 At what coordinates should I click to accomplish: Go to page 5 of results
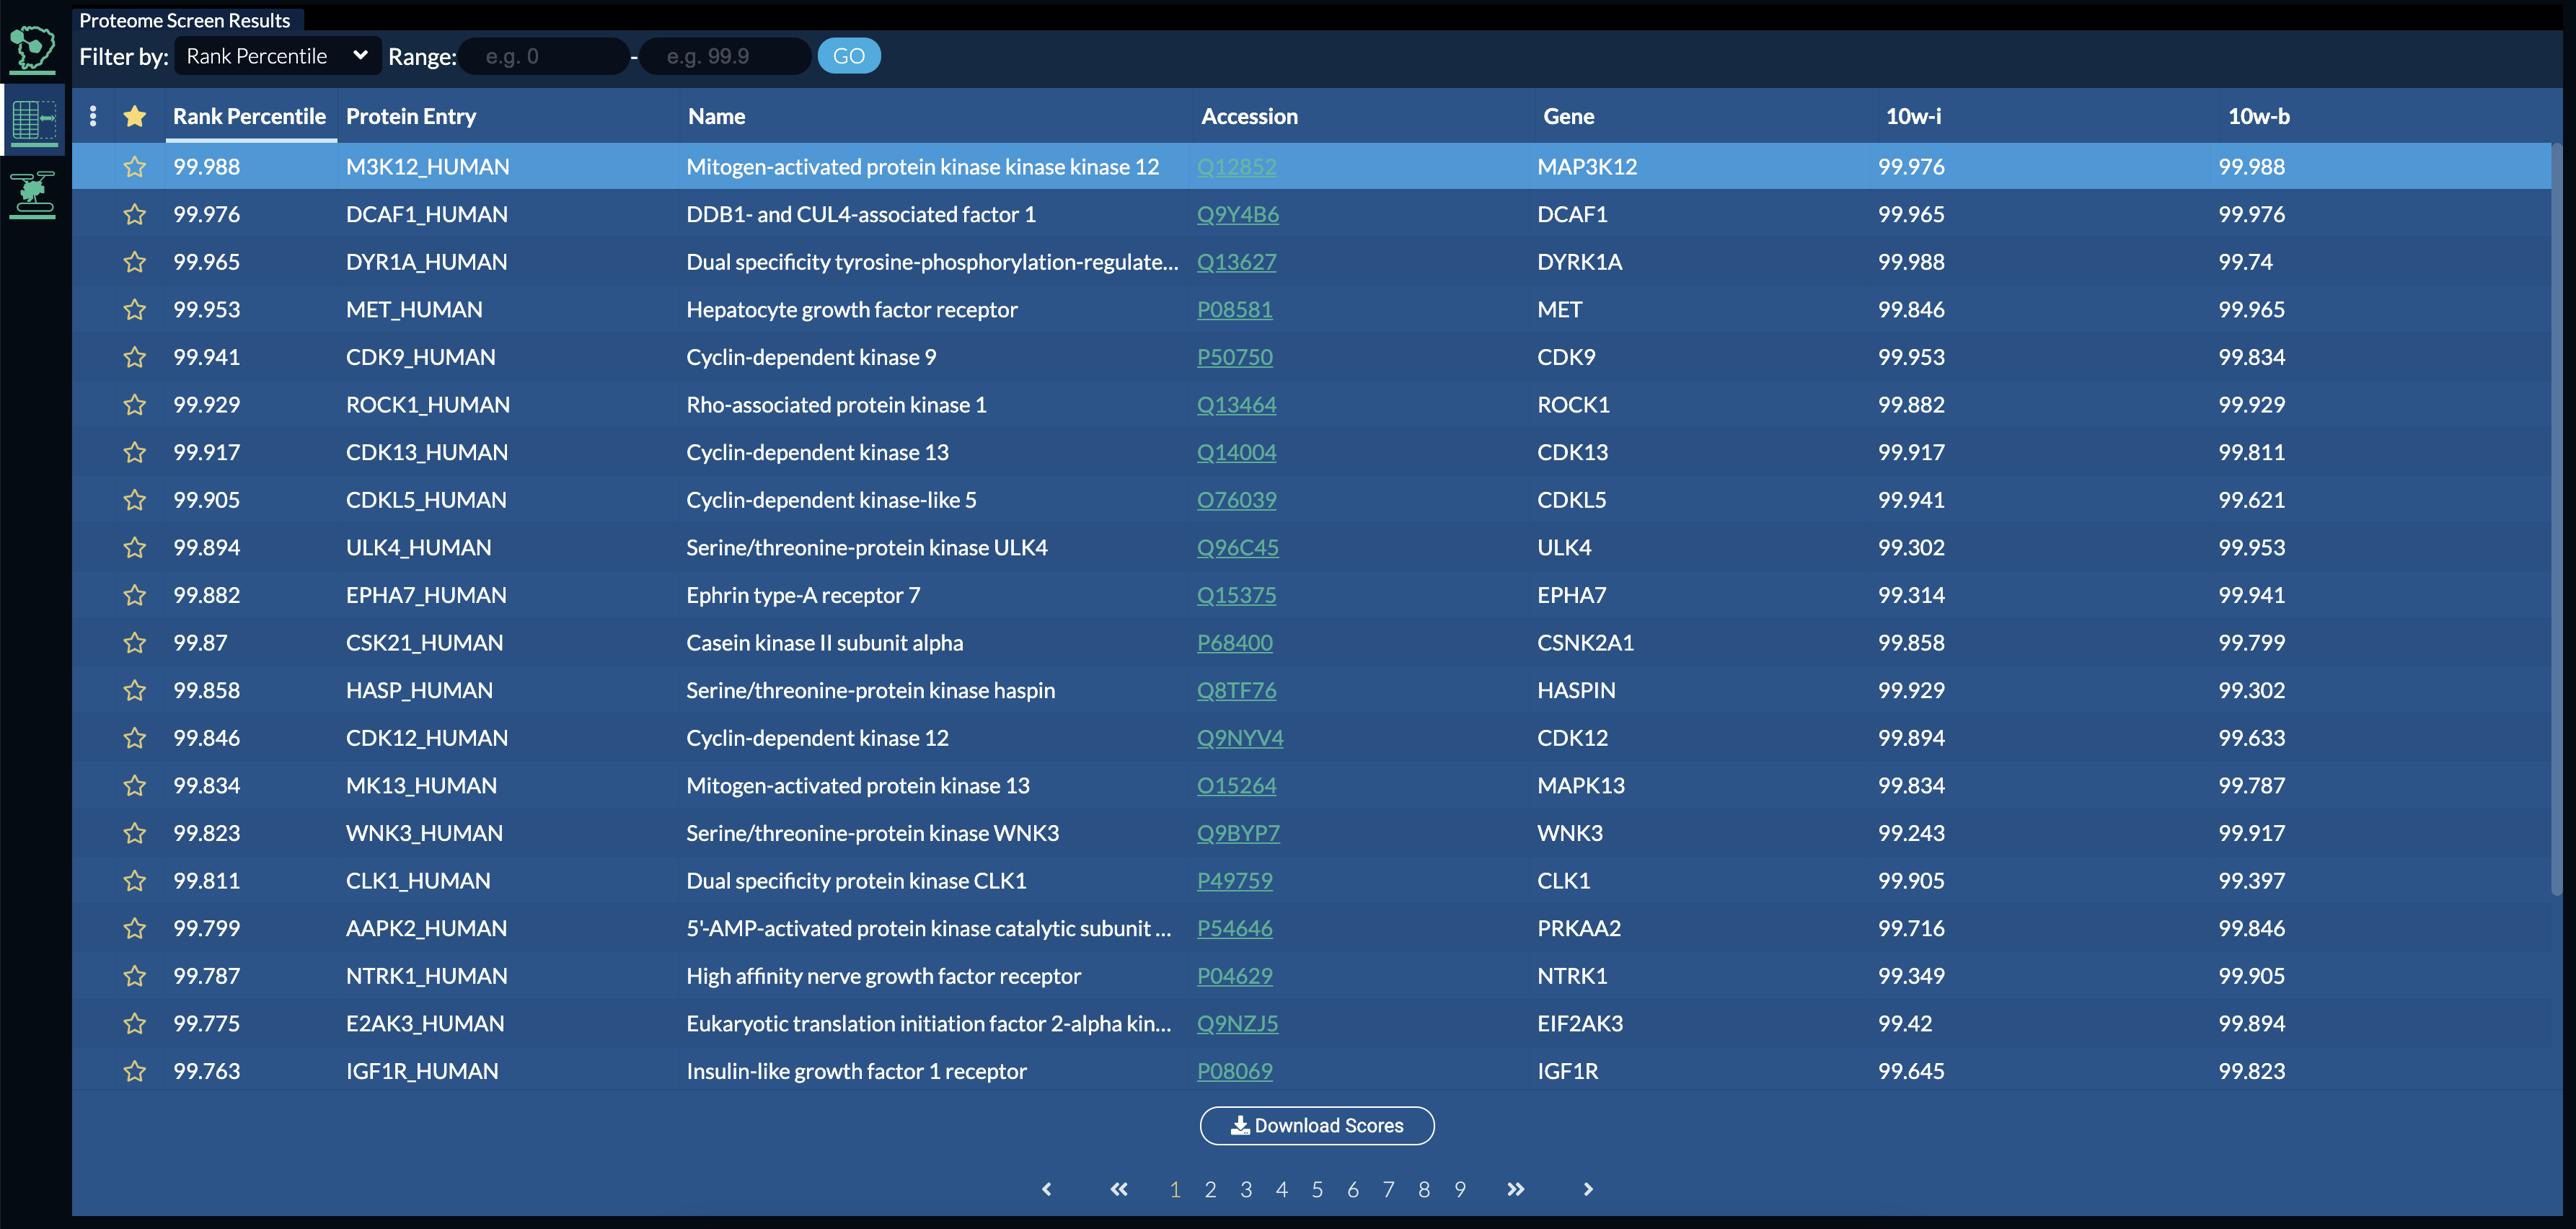[1317, 1189]
